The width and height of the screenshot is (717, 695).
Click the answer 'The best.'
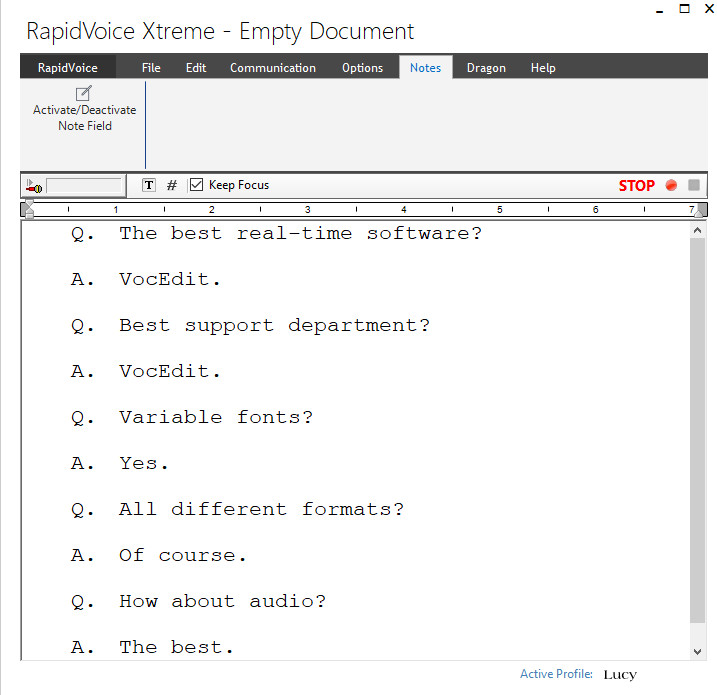(176, 647)
